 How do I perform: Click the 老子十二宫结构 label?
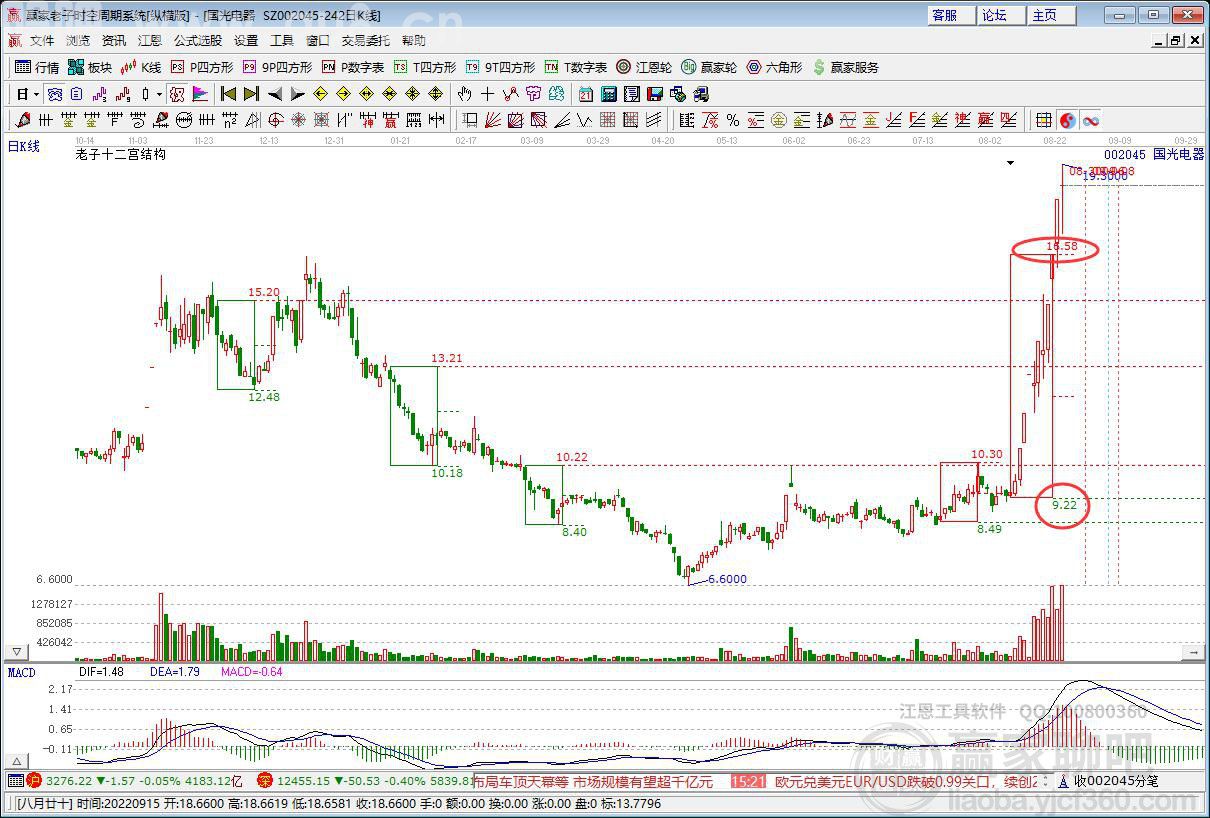pyautogui.click(x=120, y=155)
